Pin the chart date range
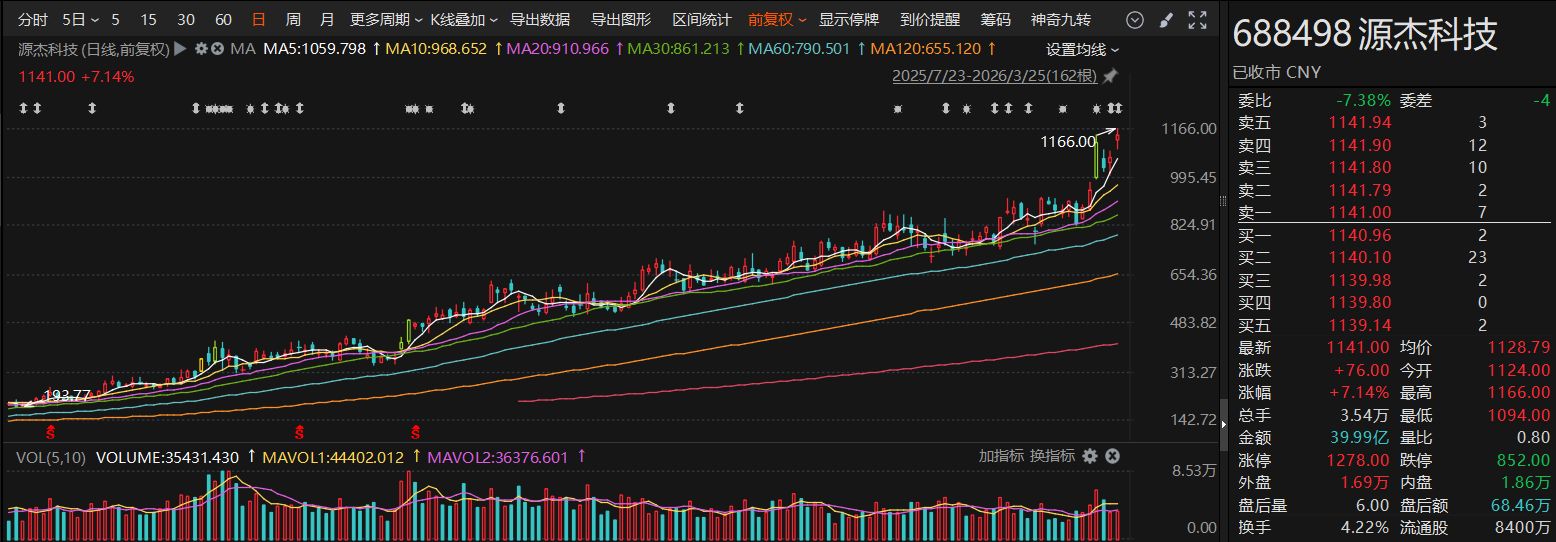The width and height of the screenshot is (1556, 542). 1110,76
